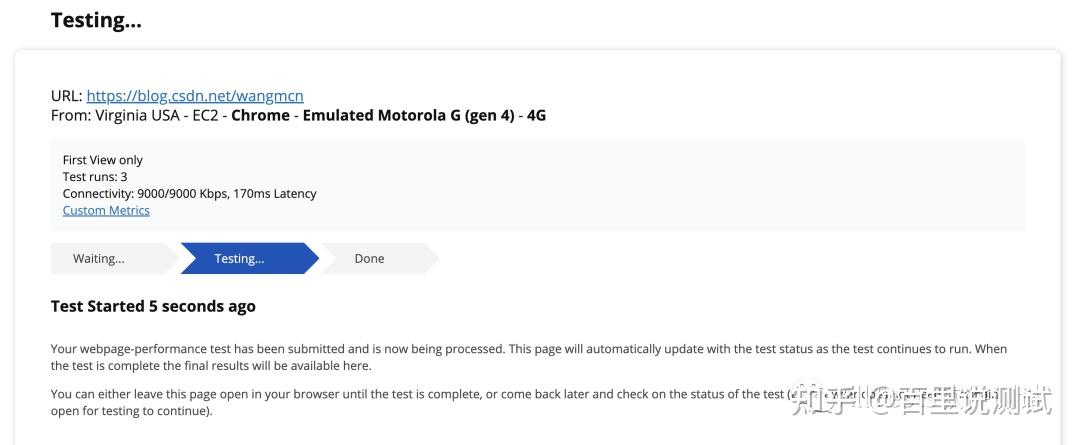Screen dimensions: 1080x445
Task: Click the From: label text
Action: click(x=70, y=115)
